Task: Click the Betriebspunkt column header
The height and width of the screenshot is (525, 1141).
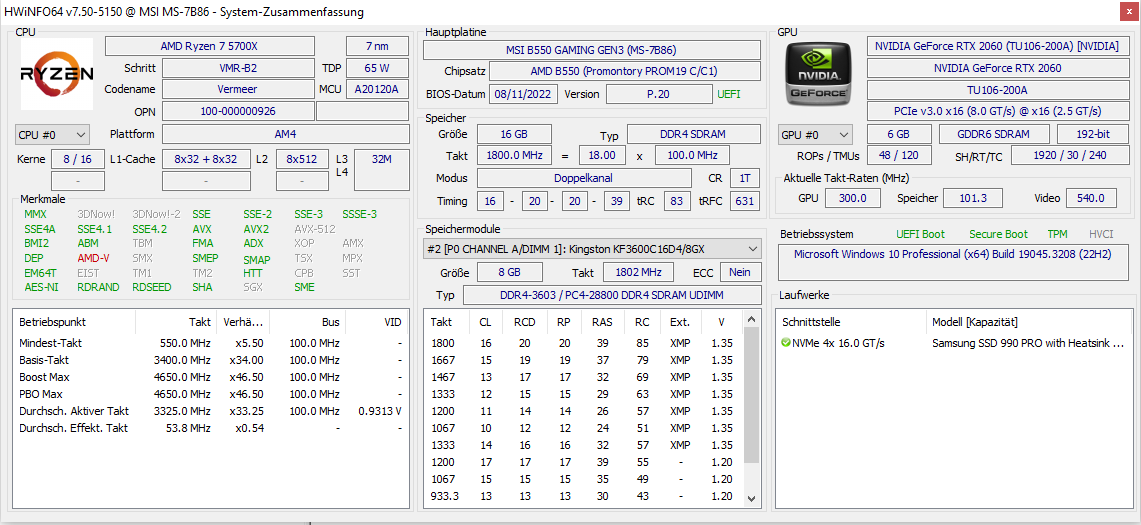Action: pos(75,322)
